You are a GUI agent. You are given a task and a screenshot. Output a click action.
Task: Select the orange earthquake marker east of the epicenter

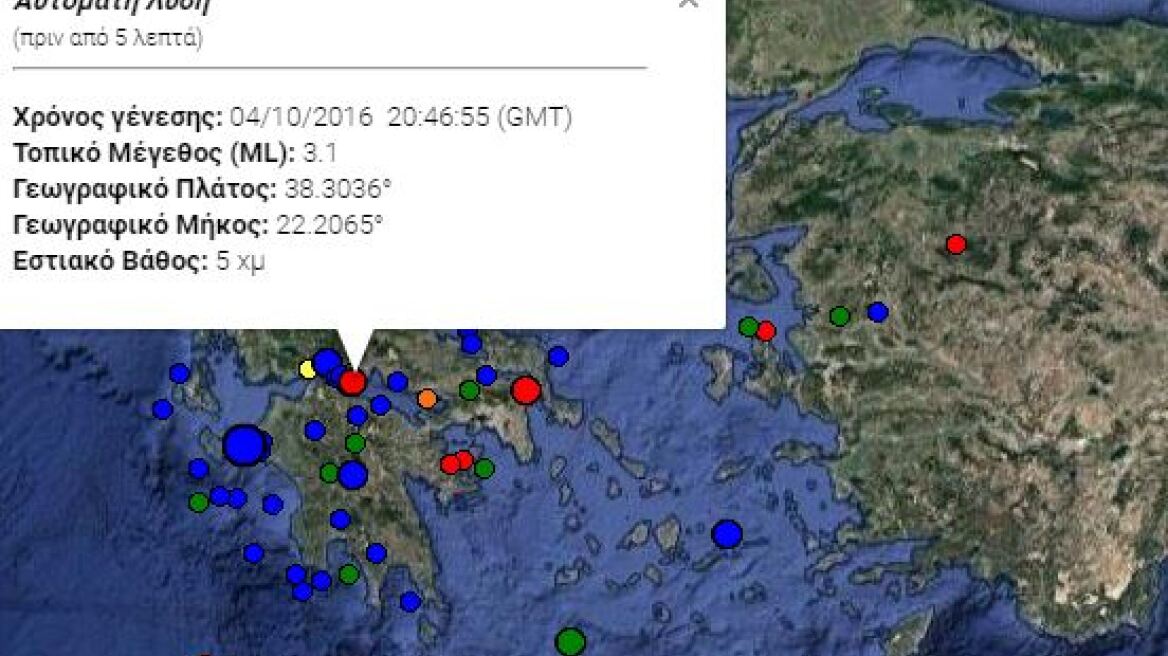[x=426, y=399]
